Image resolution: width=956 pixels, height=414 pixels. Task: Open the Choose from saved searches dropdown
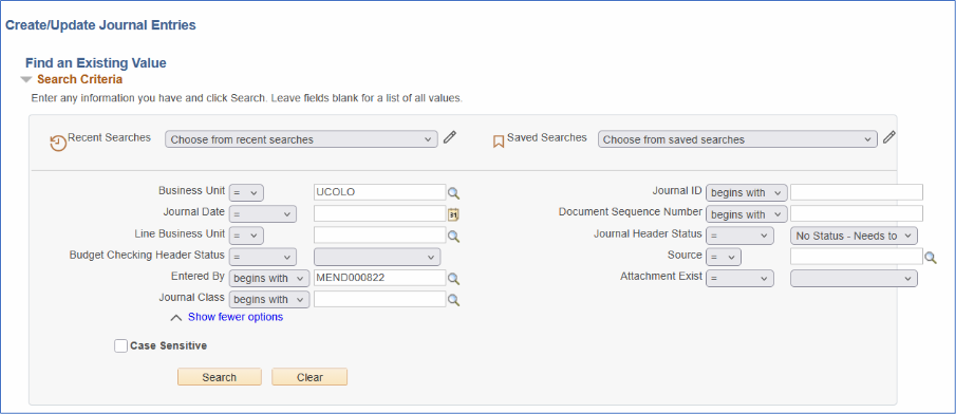pos(737,140)
